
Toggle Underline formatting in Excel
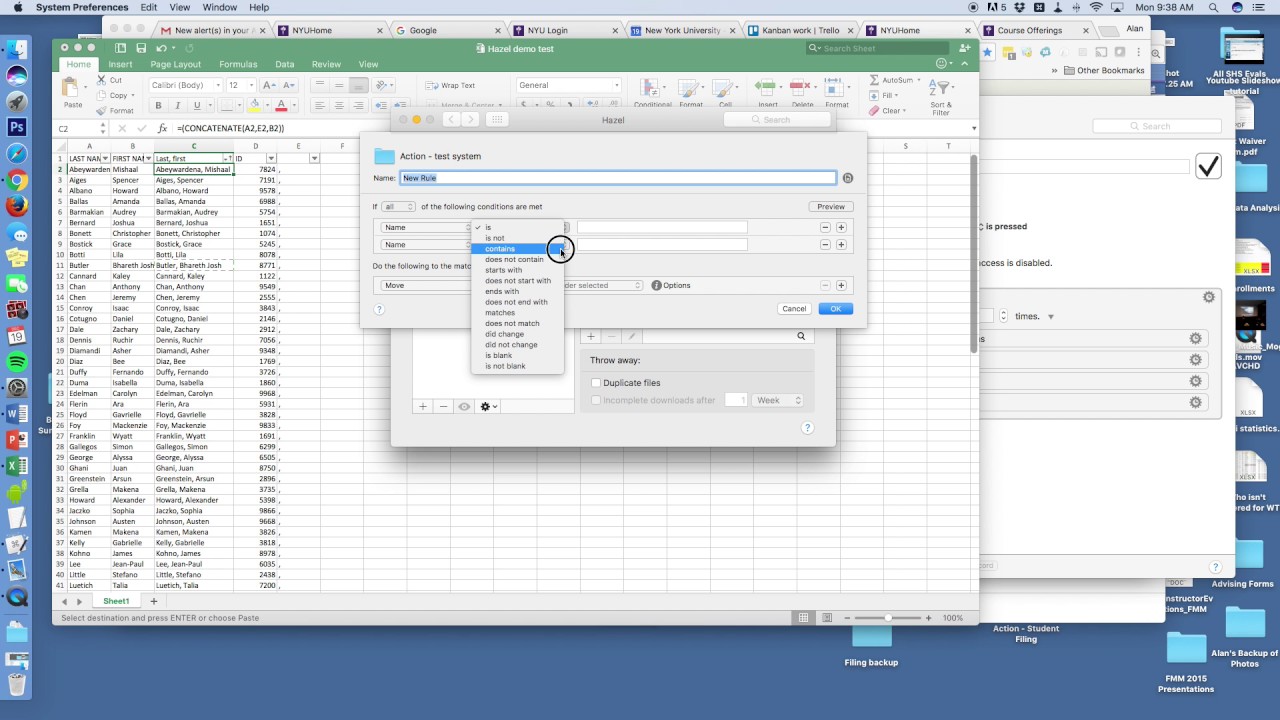coord(196,105)
